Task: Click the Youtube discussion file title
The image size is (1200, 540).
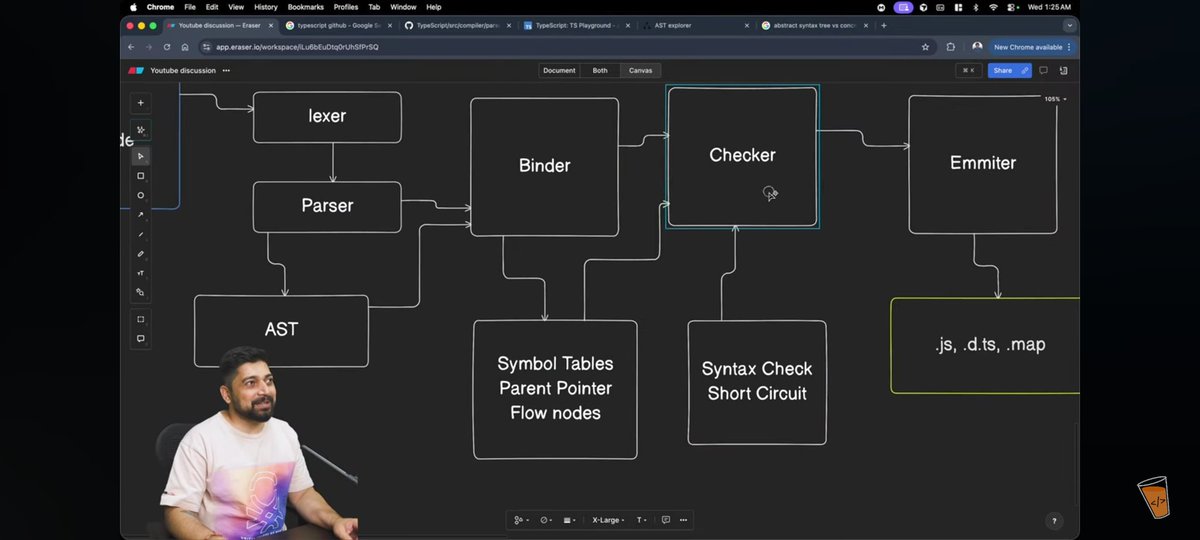Action: 182,71
